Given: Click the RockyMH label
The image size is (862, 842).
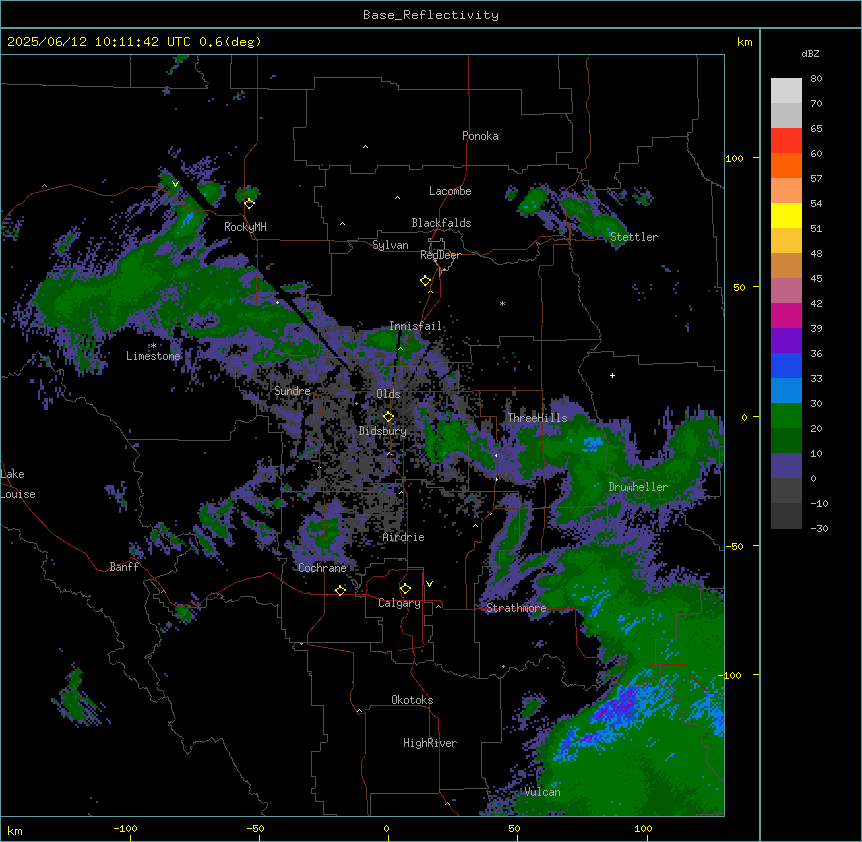Looking at the screenshot, I should click(x=245, y=226).
